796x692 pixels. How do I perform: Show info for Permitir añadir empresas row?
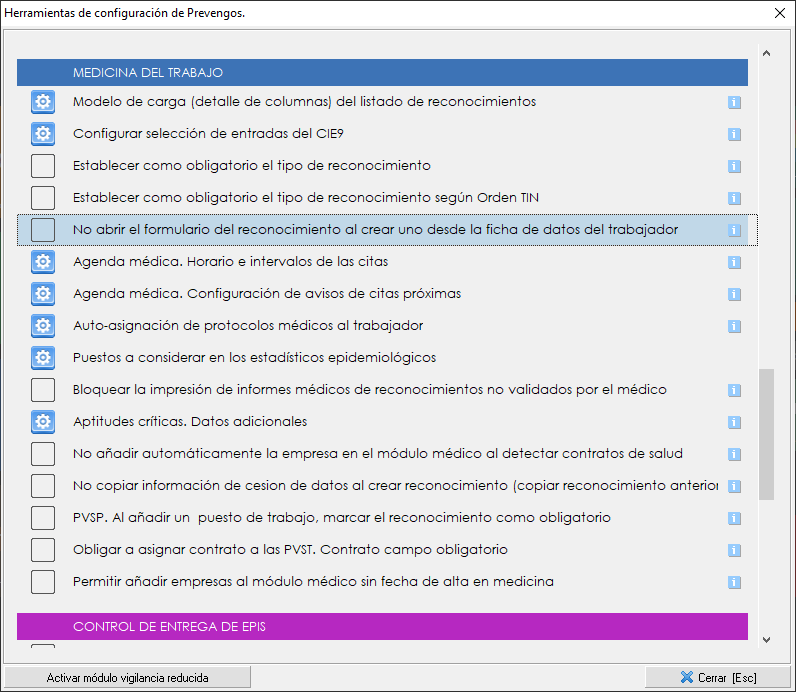(734, 582)
